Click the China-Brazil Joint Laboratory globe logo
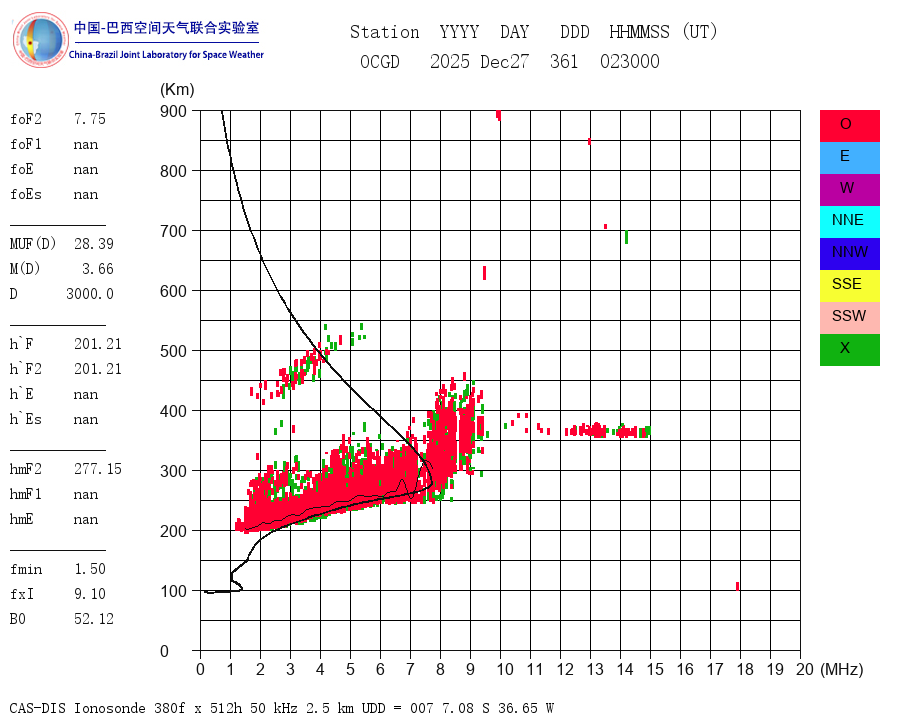Image resolution: width=900 pixels, height=720 pixels. coord(40,40)
